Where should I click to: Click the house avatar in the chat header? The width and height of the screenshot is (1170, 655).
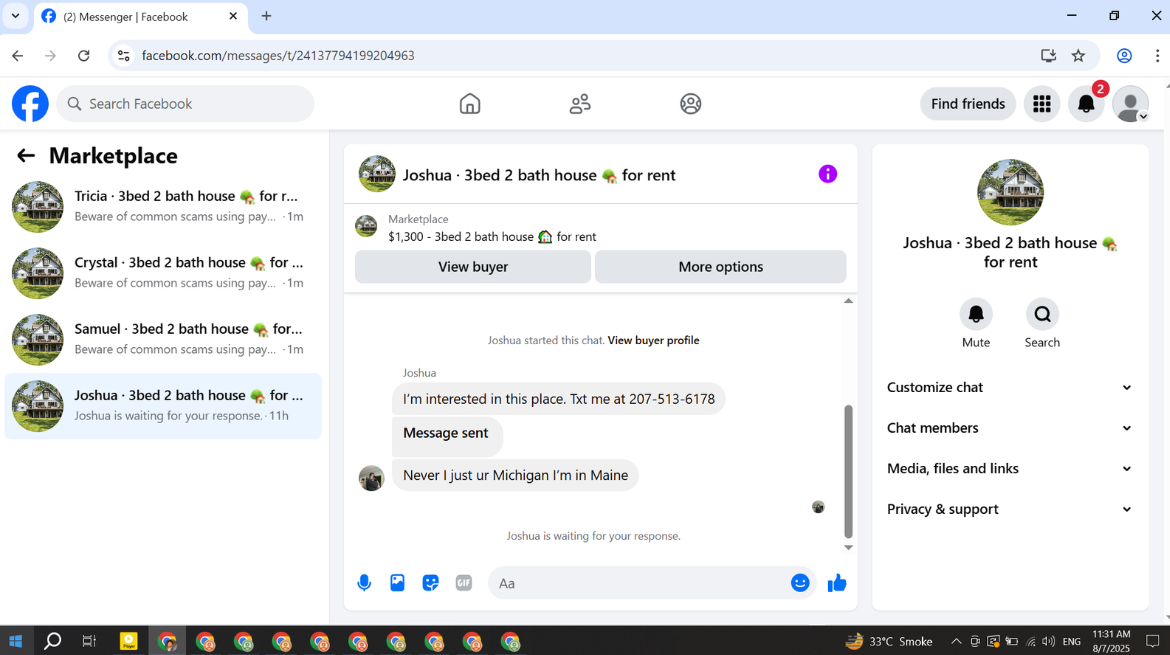click(377, 174)
